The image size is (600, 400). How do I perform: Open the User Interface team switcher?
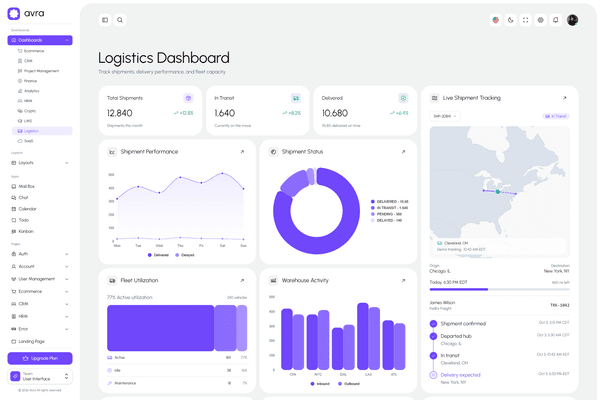40,377
